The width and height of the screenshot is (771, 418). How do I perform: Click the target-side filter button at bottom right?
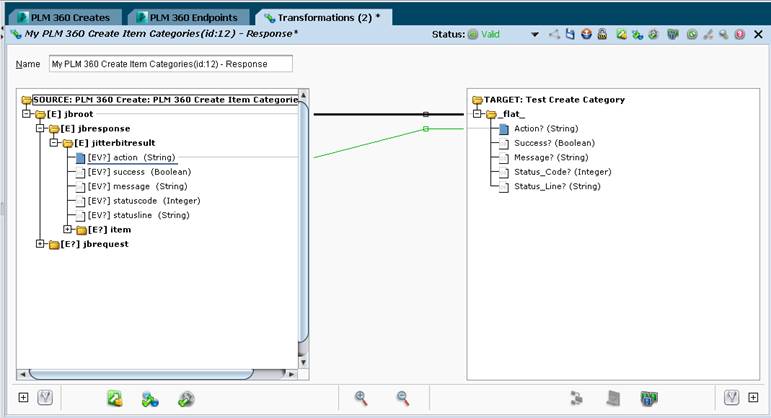point(731,397)
